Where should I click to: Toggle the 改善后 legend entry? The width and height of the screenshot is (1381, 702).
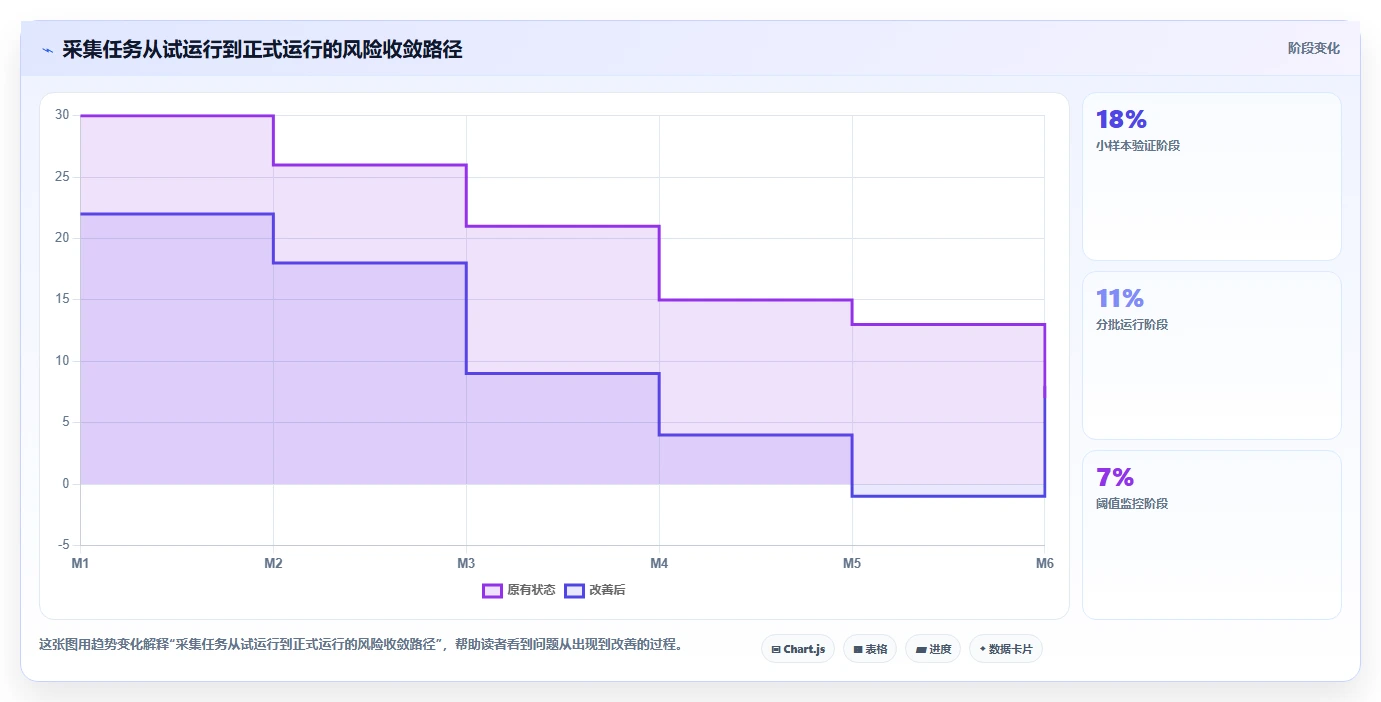click(595, 590)
